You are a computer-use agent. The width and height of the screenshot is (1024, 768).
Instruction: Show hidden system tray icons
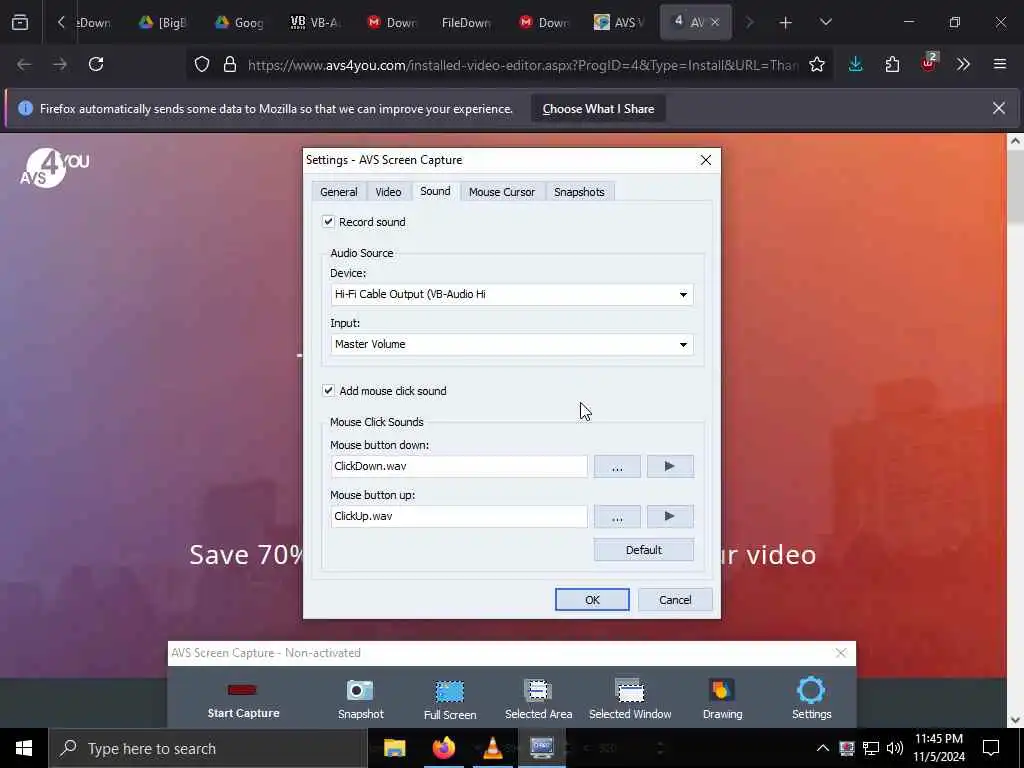pyautogui.click(x=823, y=748)
